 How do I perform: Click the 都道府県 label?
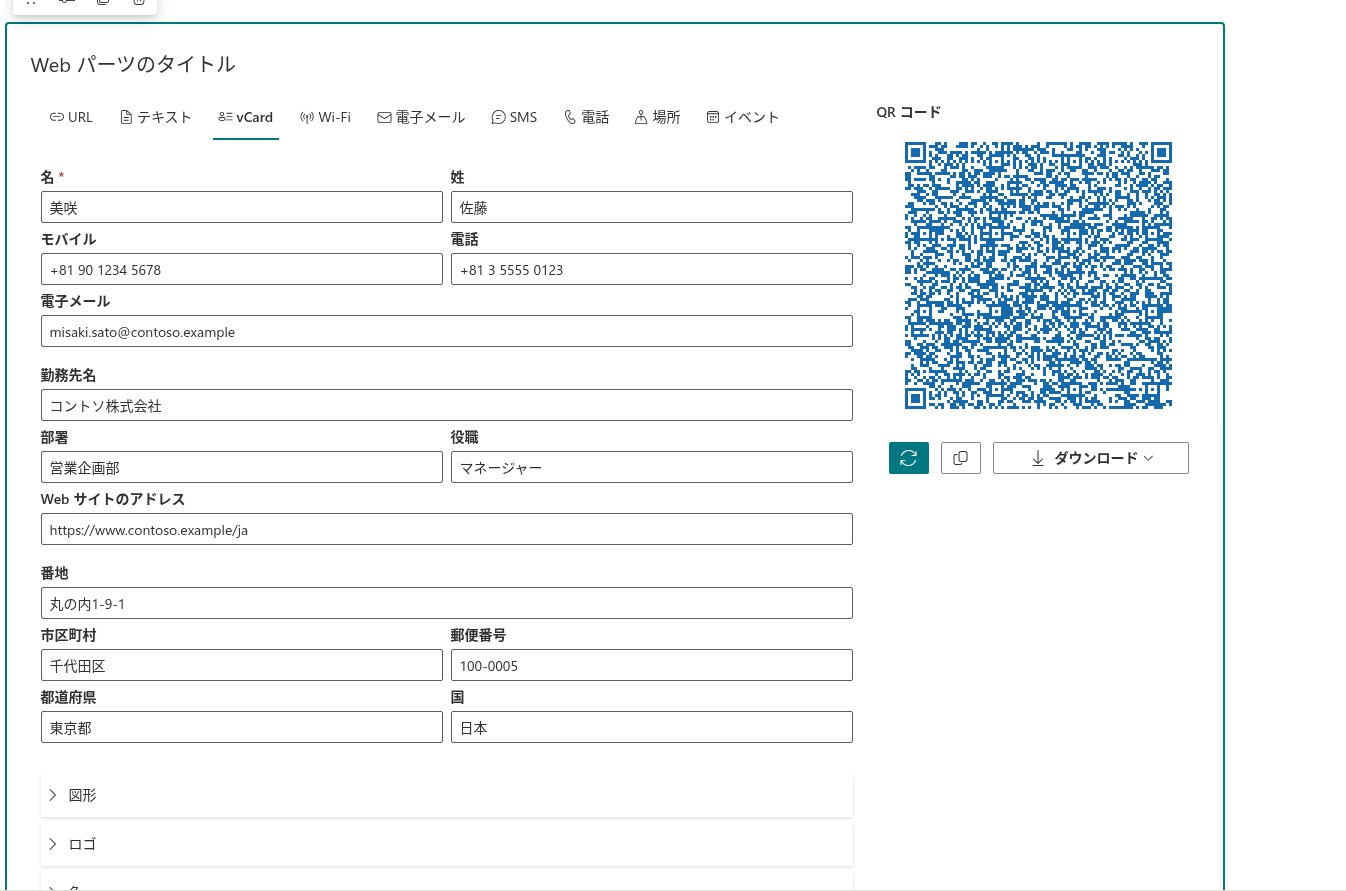69,697
